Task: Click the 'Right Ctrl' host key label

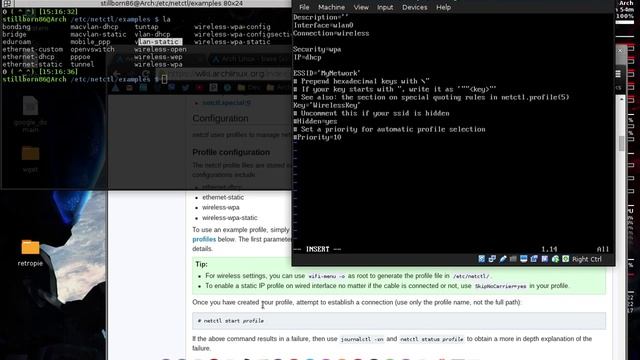Action: 587,259
